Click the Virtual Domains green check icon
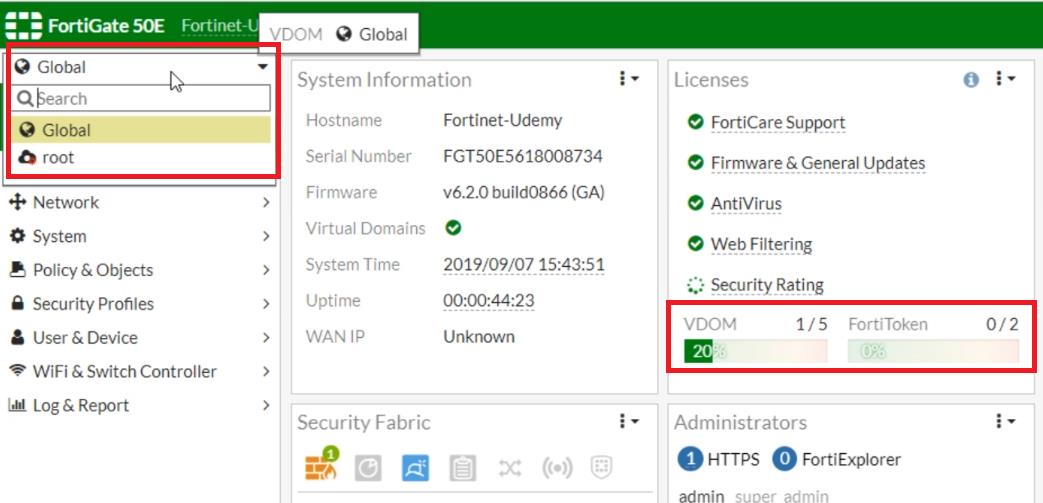1043x503 pixels. [x=453, y=228]
